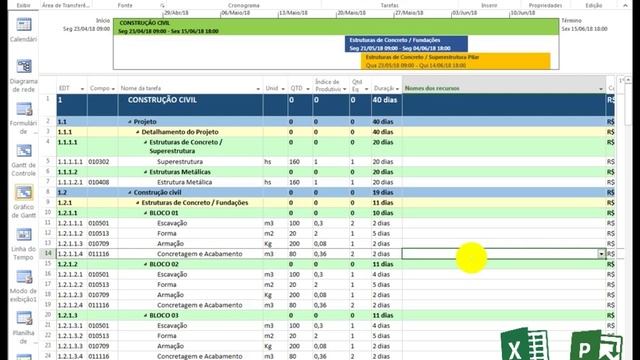640x360 pixels.
Task: Select Concretagem e Acabamento in row 19
Action: click(x=200, y=305)
